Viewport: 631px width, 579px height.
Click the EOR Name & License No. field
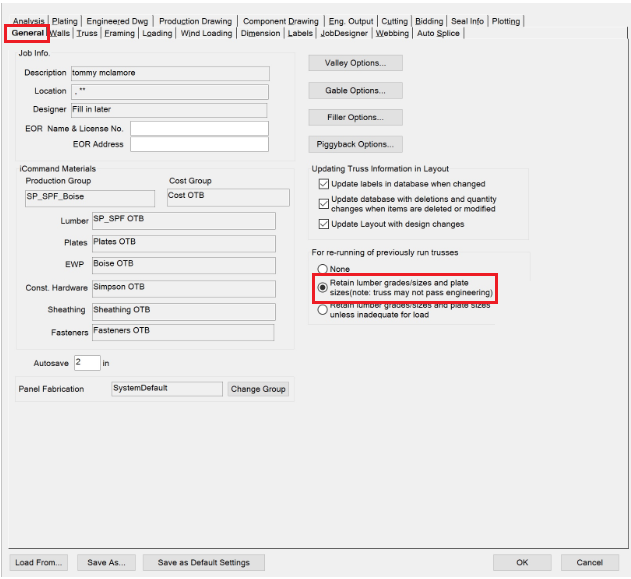coord(199,129)
